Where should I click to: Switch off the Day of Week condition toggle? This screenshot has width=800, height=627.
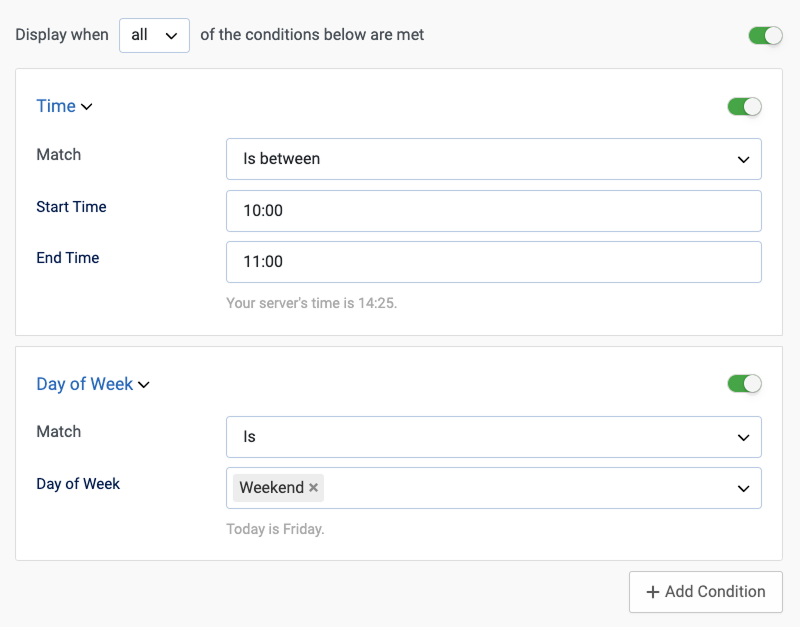tap(744, 383)
